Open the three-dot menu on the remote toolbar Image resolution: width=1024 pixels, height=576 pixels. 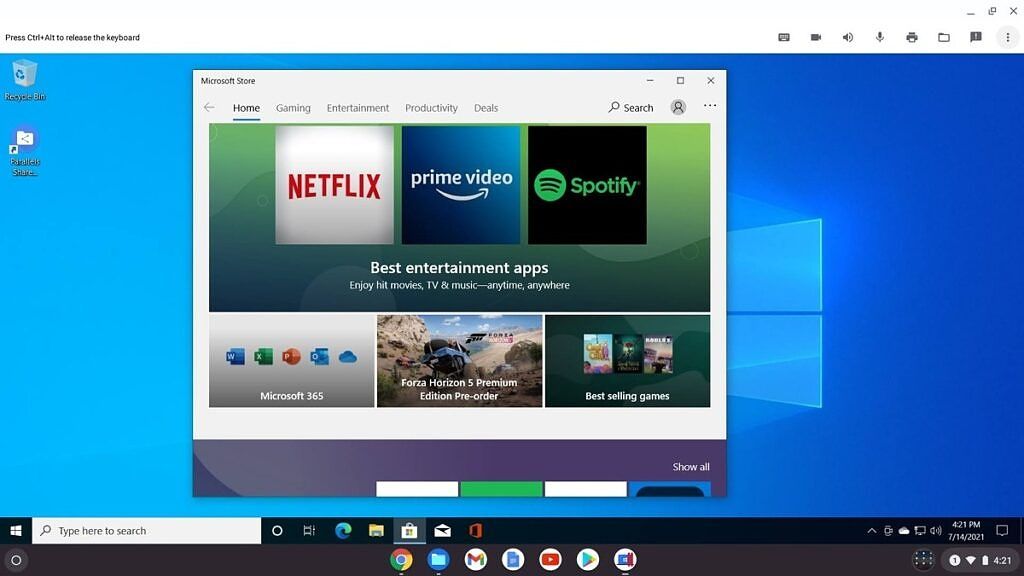(x=1006, y=37)
